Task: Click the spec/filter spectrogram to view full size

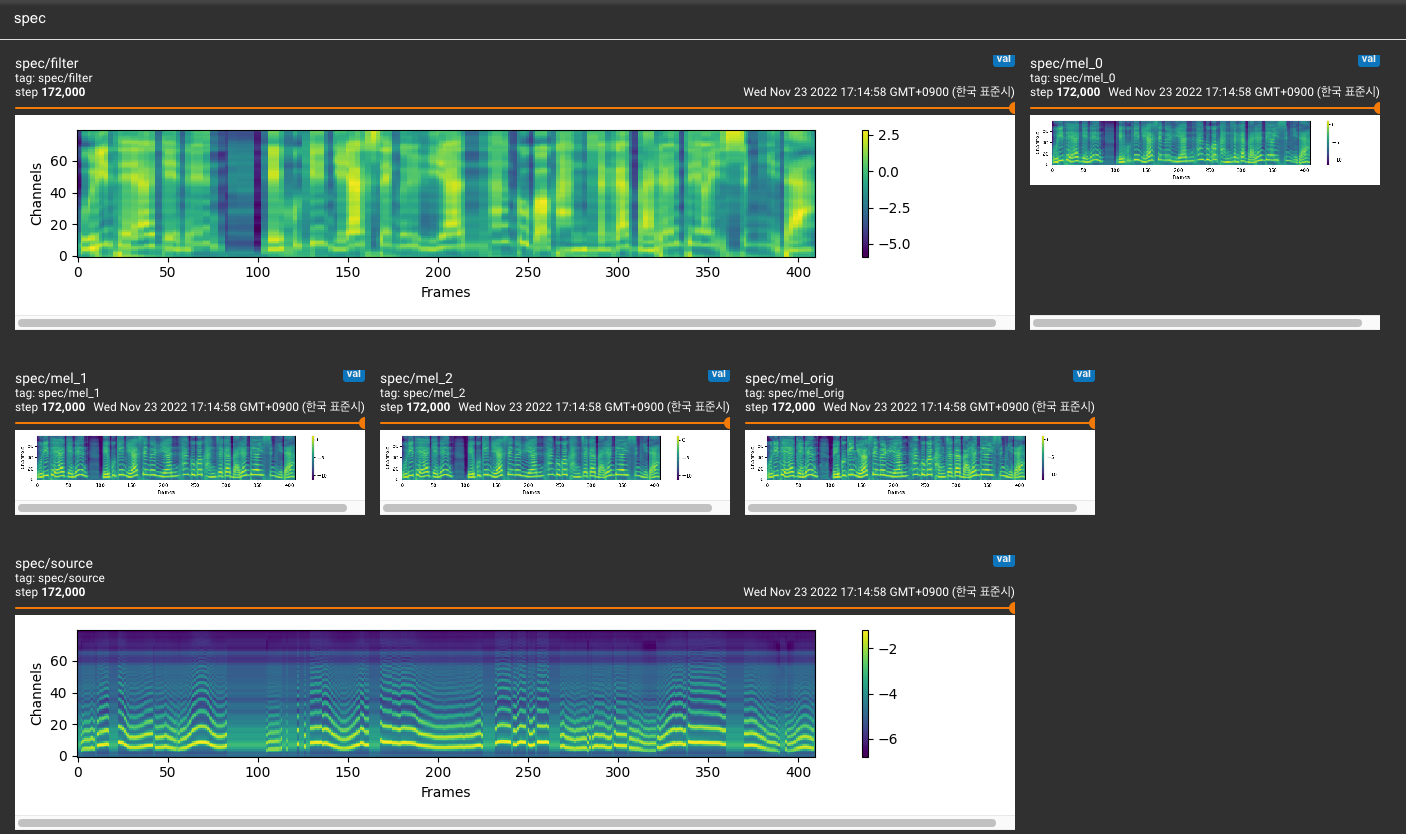Action: coord(446,192)
